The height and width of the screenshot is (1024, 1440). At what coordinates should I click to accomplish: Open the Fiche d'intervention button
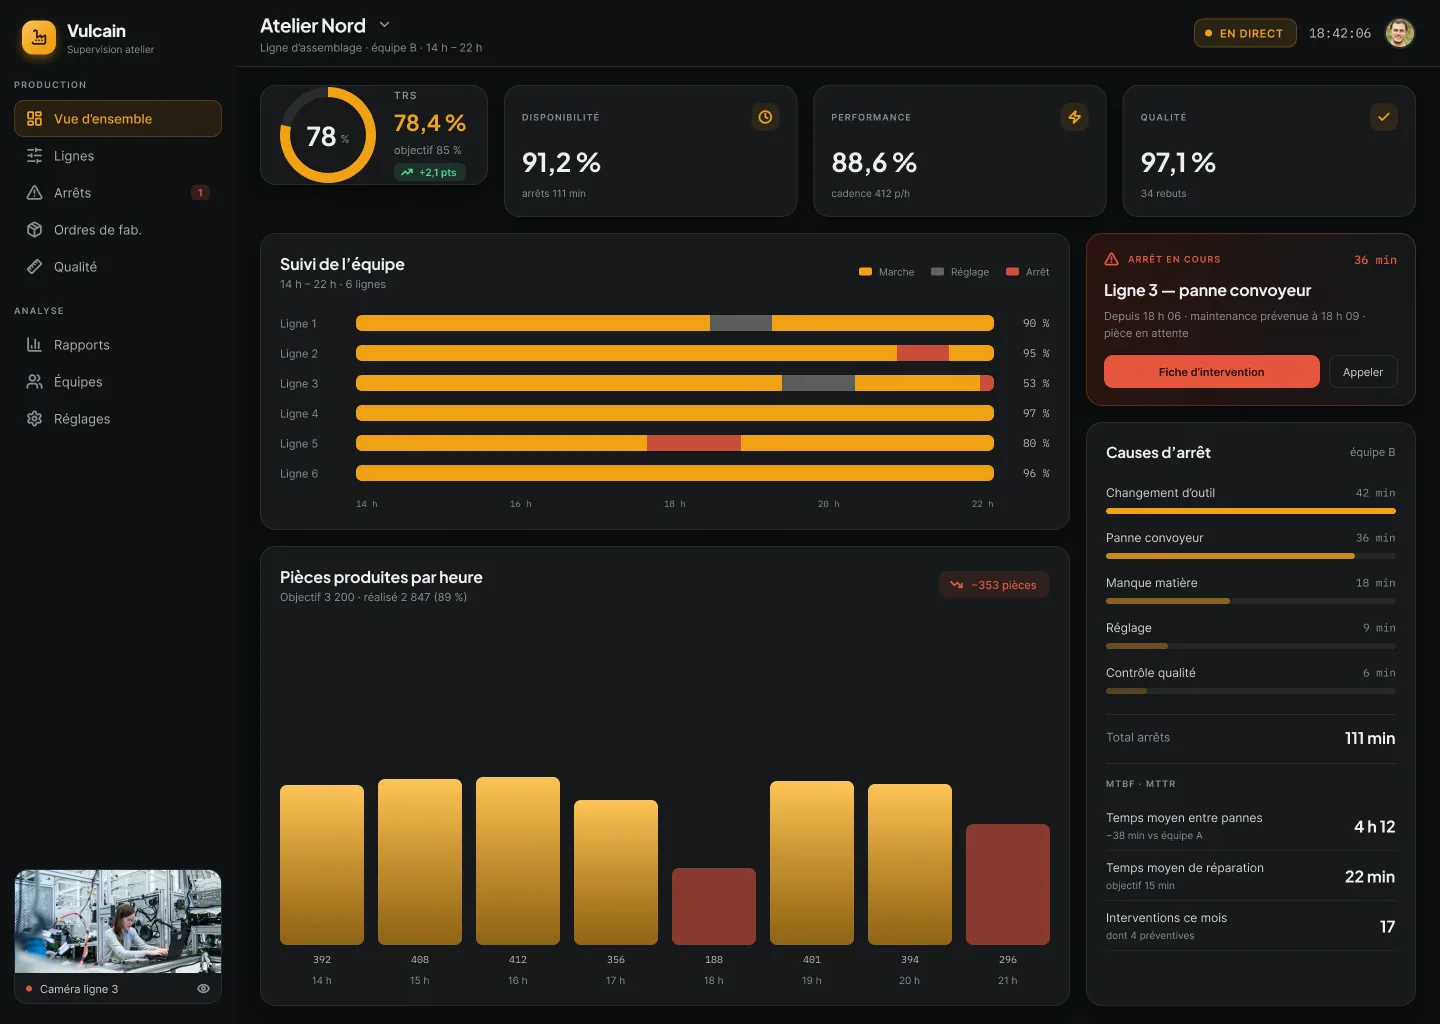pyautogui.click(x=1212, y=372)
